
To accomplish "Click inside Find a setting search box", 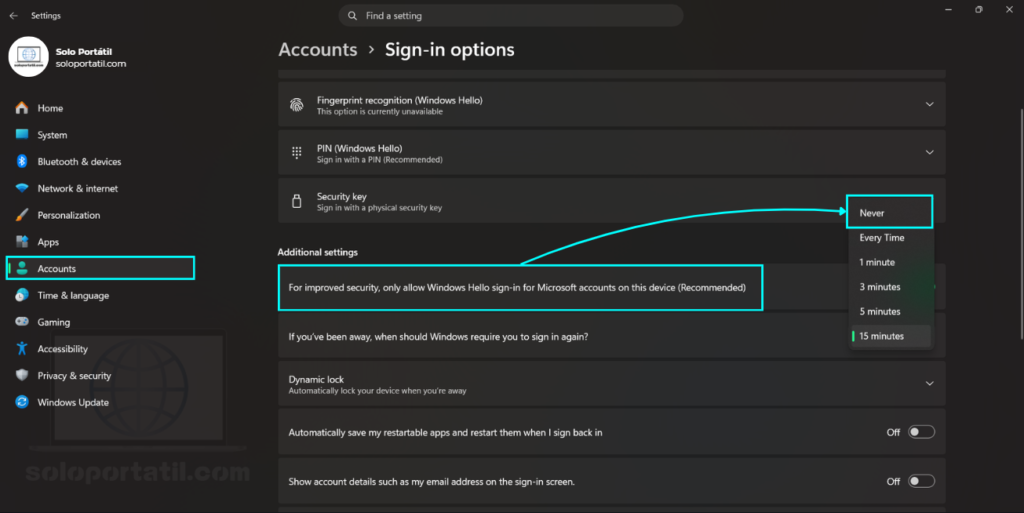I will click(511, 16).
